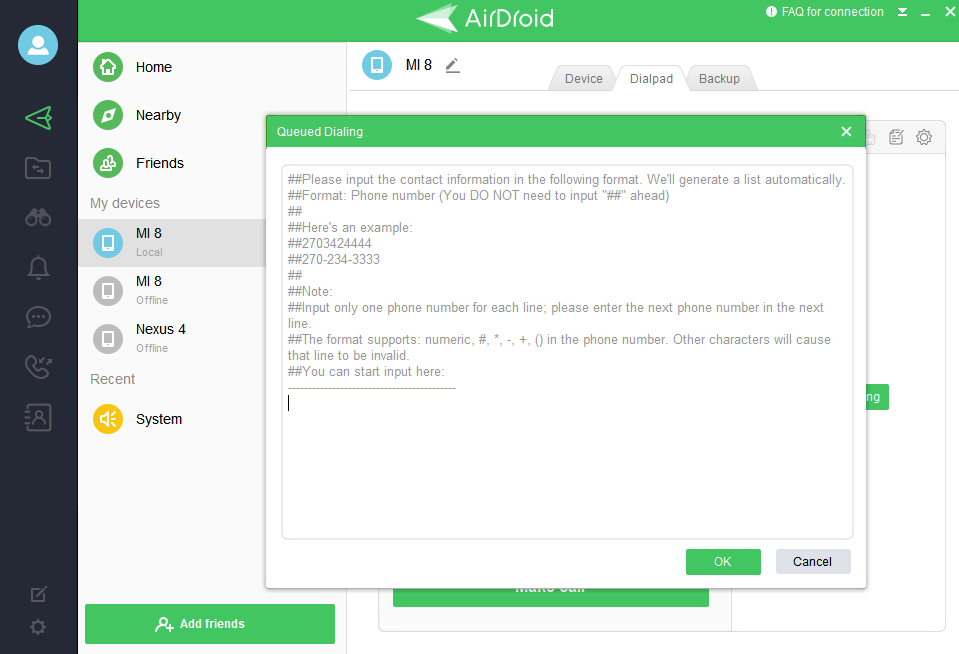Minimize the AirDroid window
This screenshot has width=959, height=654.
pyautogui.click(x=925, y=13)
